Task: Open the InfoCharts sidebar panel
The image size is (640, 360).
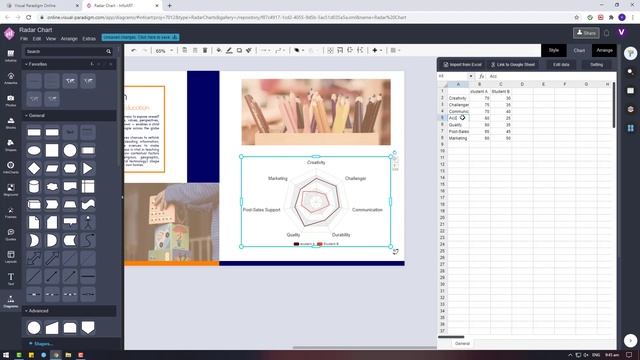Action: 11,167
